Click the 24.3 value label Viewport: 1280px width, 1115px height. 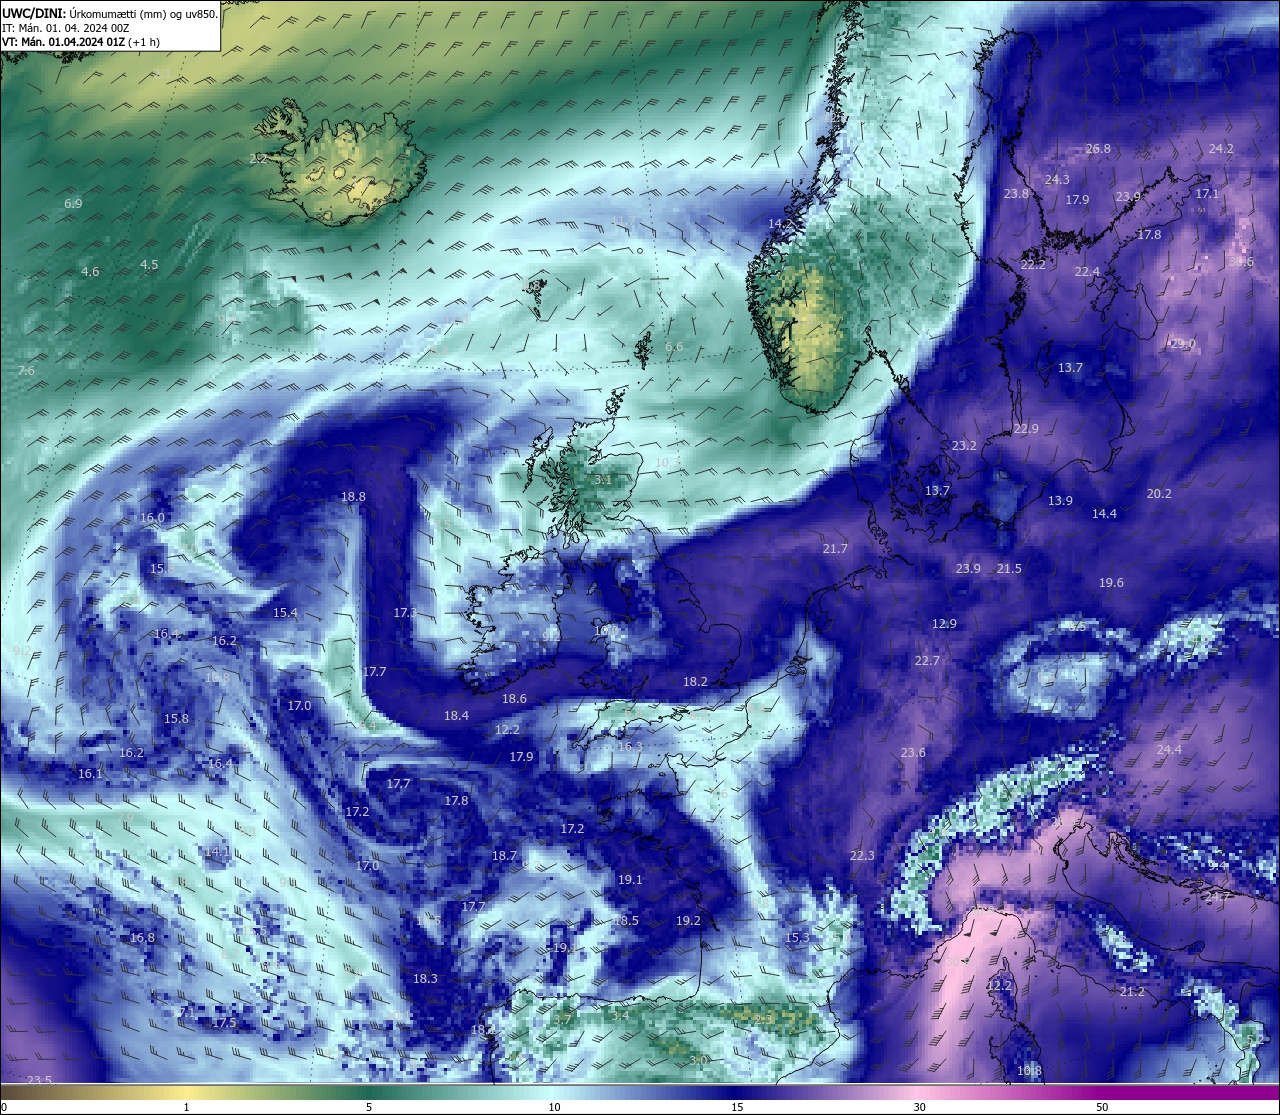(1057, 180)
